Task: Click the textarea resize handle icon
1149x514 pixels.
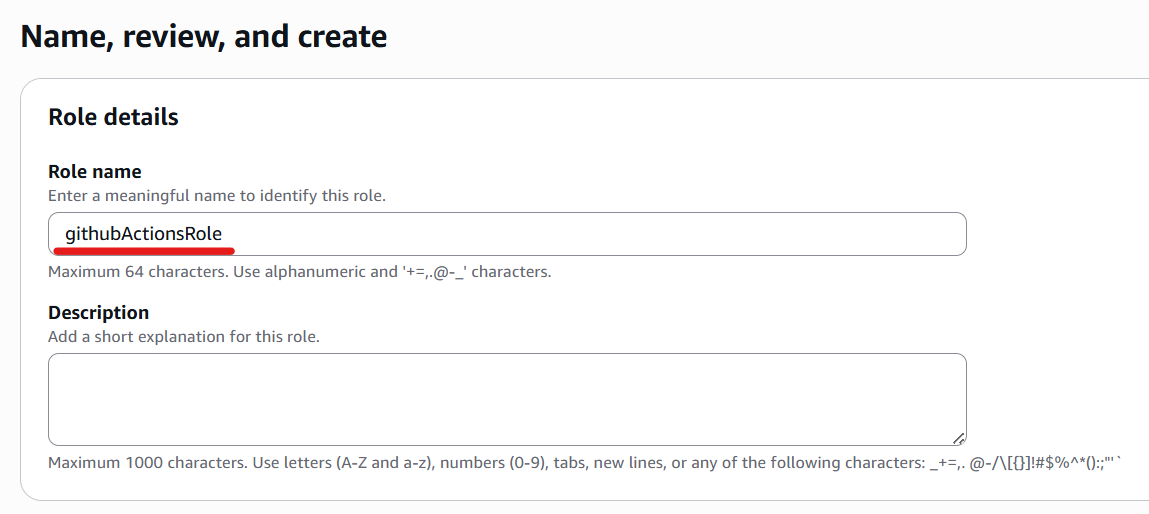Action: pyautogui.click(x=958, y=438)
